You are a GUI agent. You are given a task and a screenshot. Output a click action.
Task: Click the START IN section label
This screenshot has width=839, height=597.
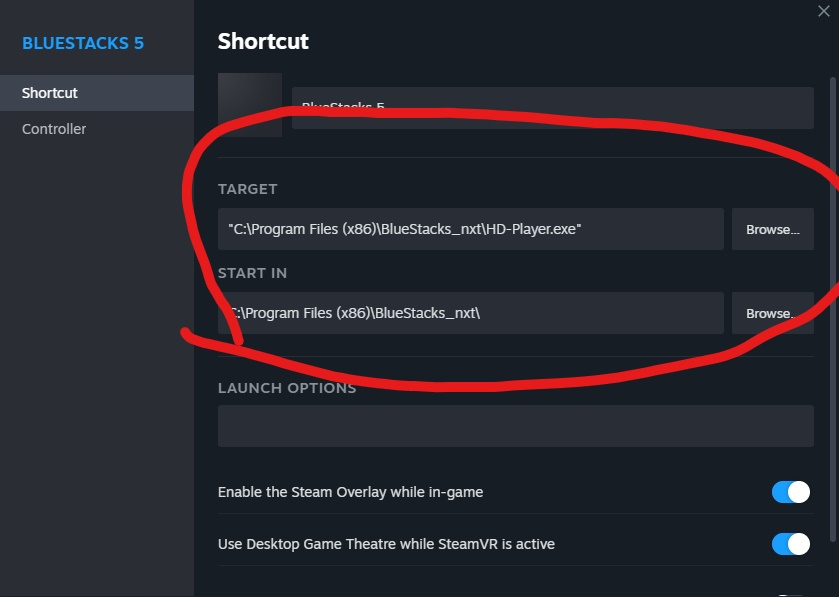(252, 273)
